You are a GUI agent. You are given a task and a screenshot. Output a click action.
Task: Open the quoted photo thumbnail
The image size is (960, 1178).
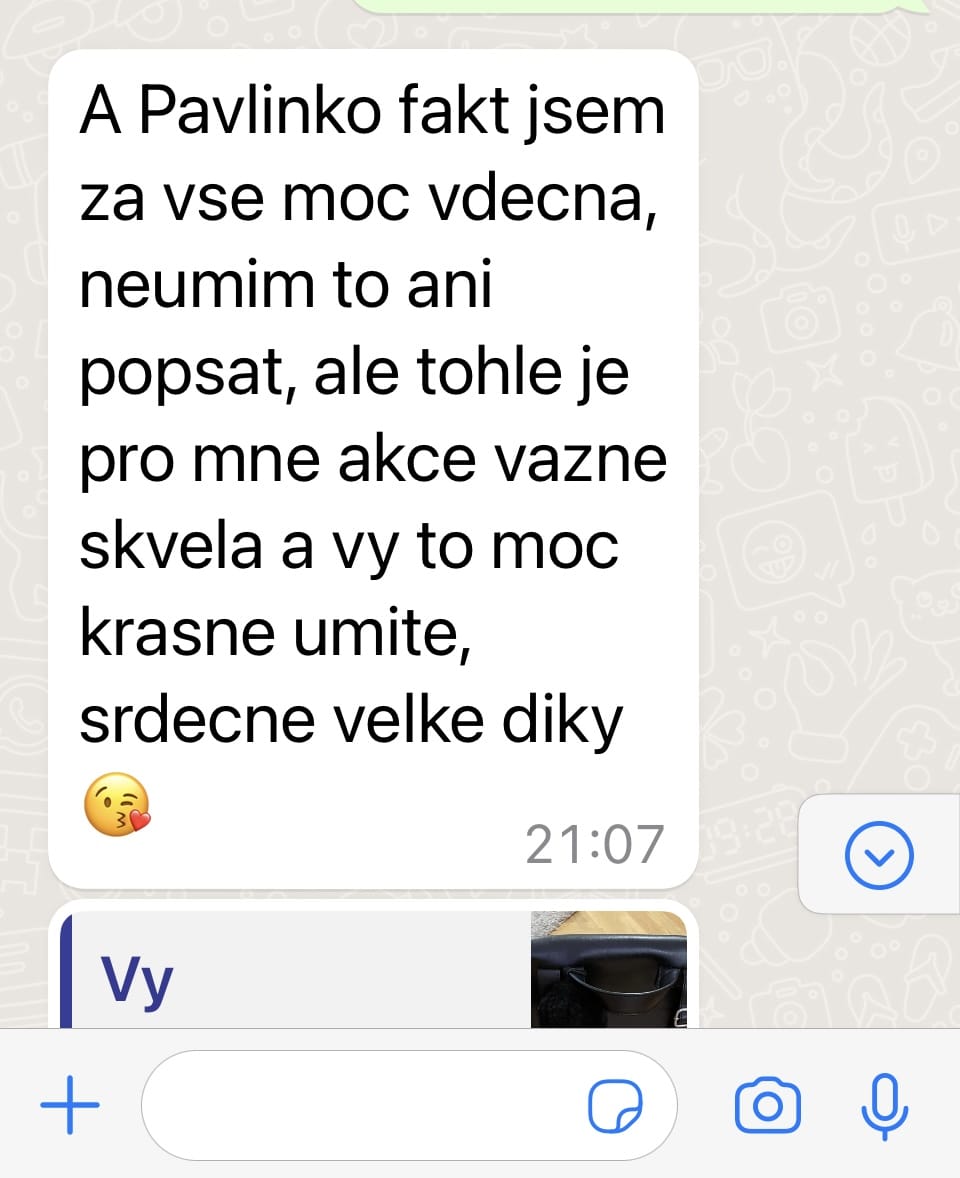click(608, 969)
